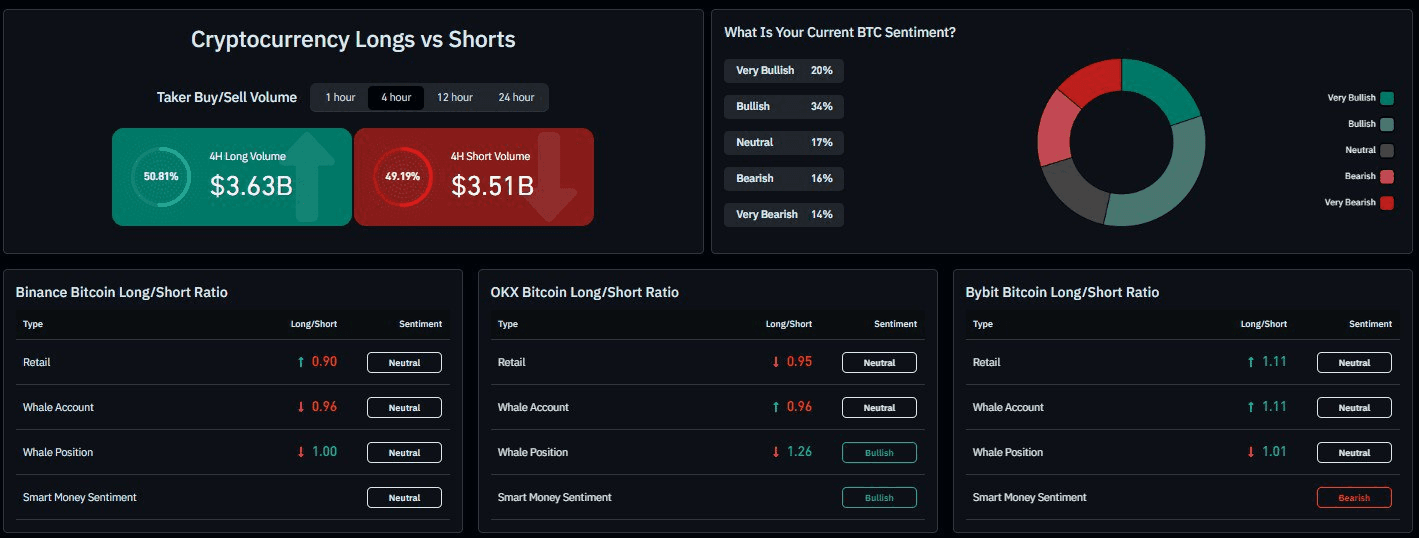The image size is (1419, 538).
Task: Vote Very Bullish in sentiment poll
Action: [x=784, y=71]
